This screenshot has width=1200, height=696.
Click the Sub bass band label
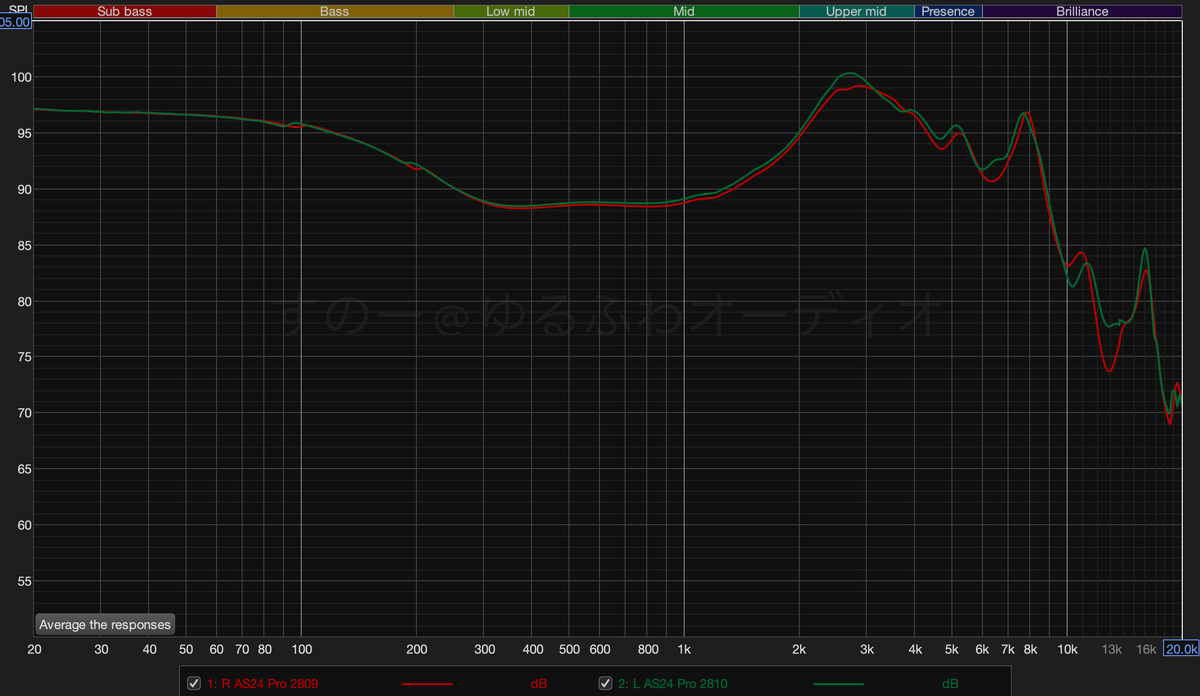(125, 12)
